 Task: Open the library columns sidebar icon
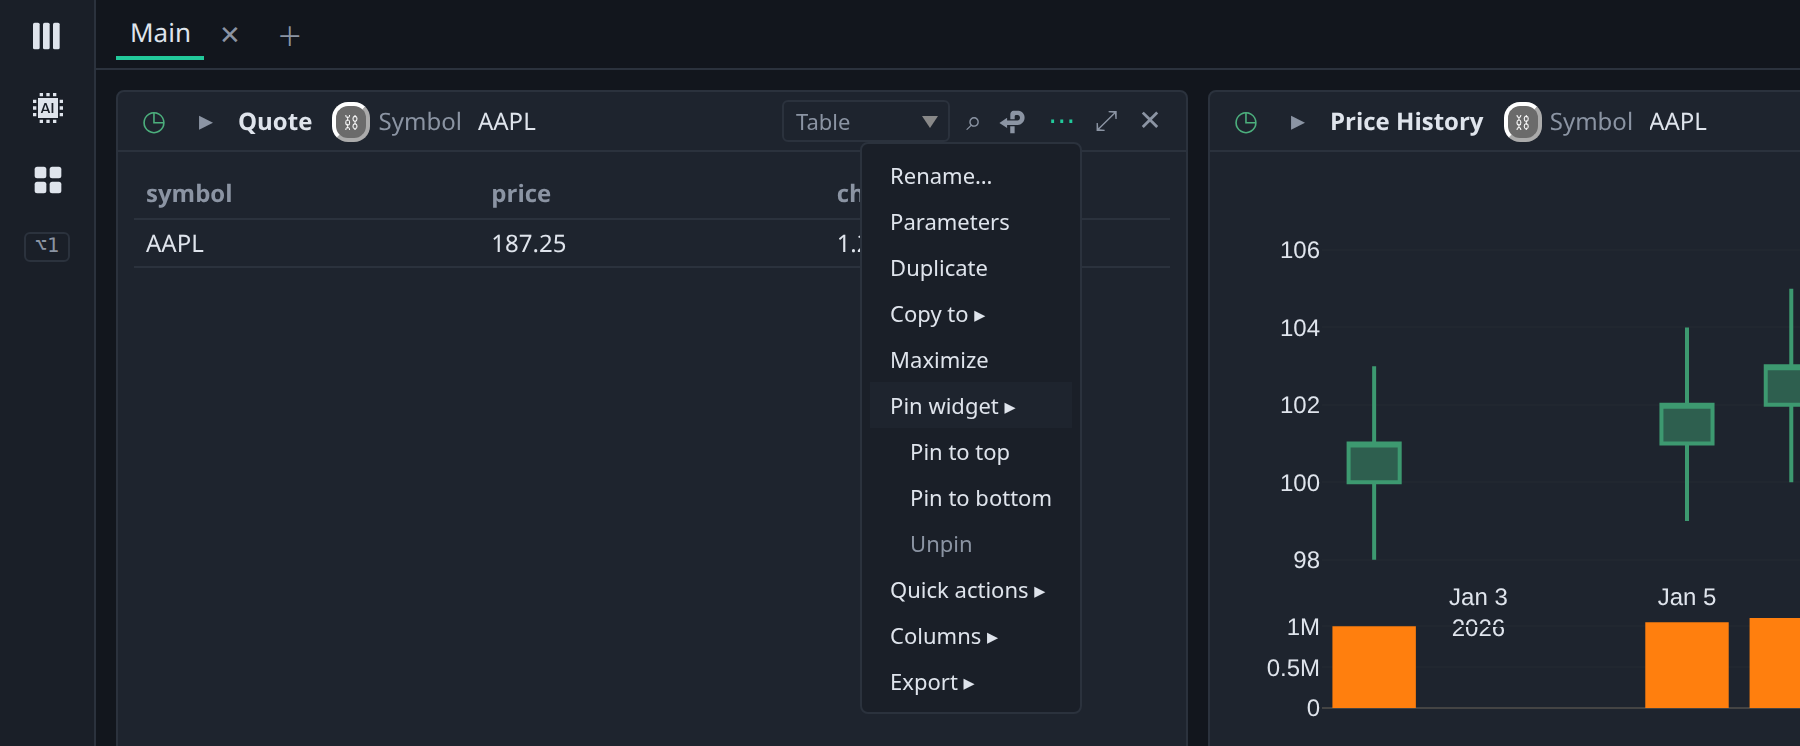46,36
